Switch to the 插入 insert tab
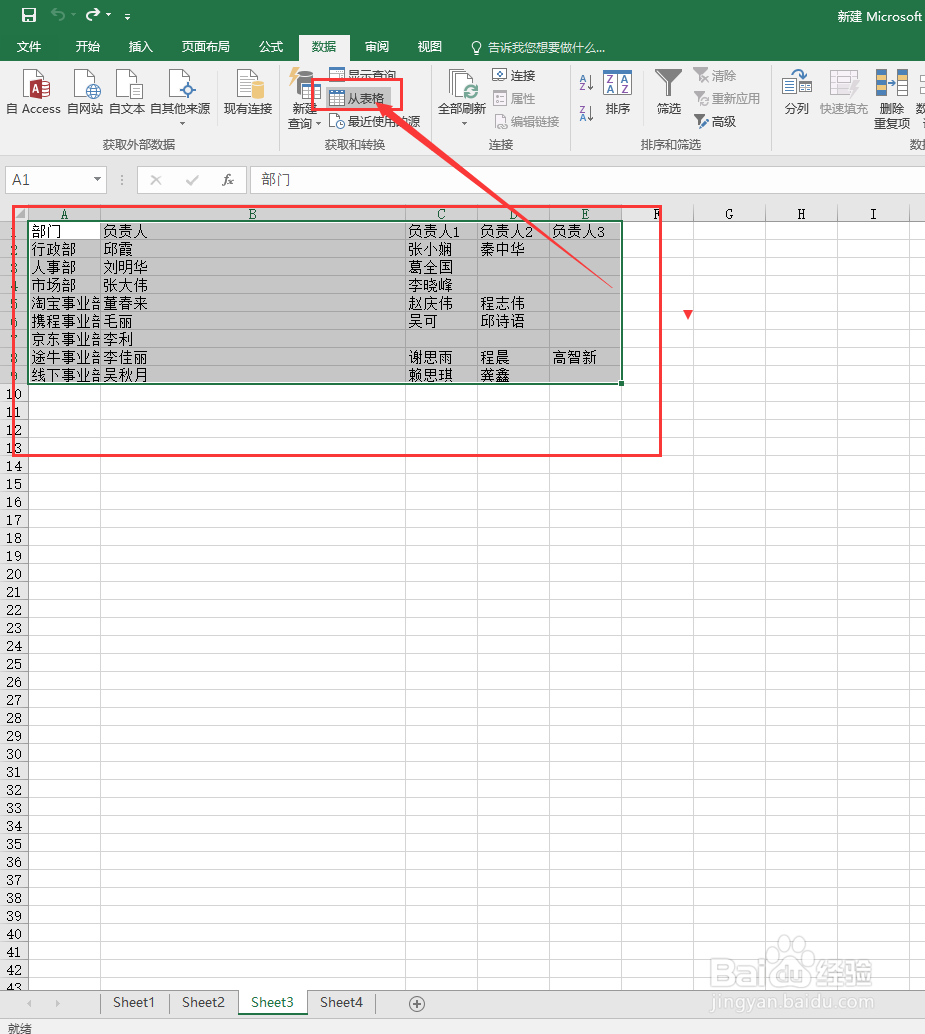This screenshot has width=925, height=1034. coord(140,47)
